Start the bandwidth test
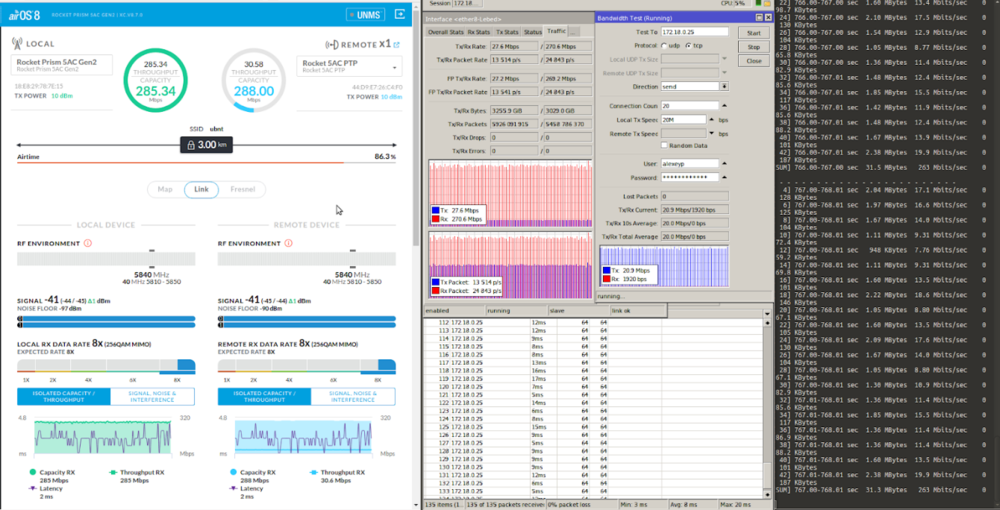The image size is (1000, 510). (753, 33)
